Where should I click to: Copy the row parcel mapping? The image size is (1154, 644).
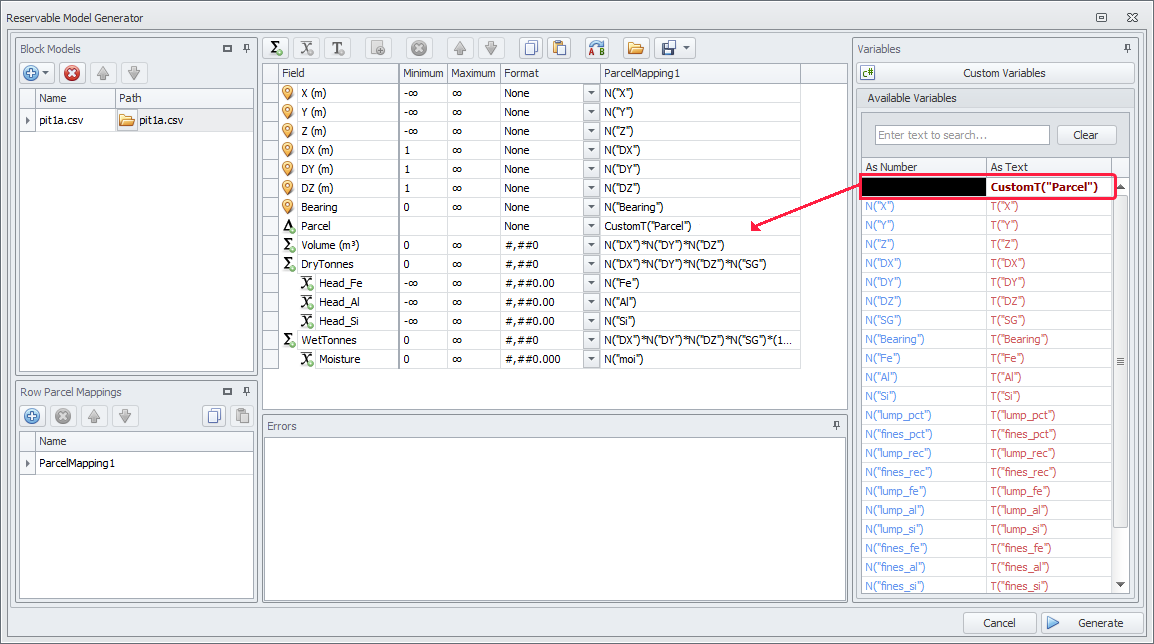point(213,417)
